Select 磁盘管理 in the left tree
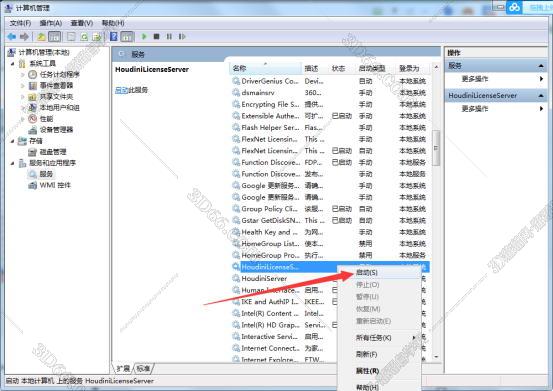The width and height of the screenshot is (553, 391). (53, 152)
